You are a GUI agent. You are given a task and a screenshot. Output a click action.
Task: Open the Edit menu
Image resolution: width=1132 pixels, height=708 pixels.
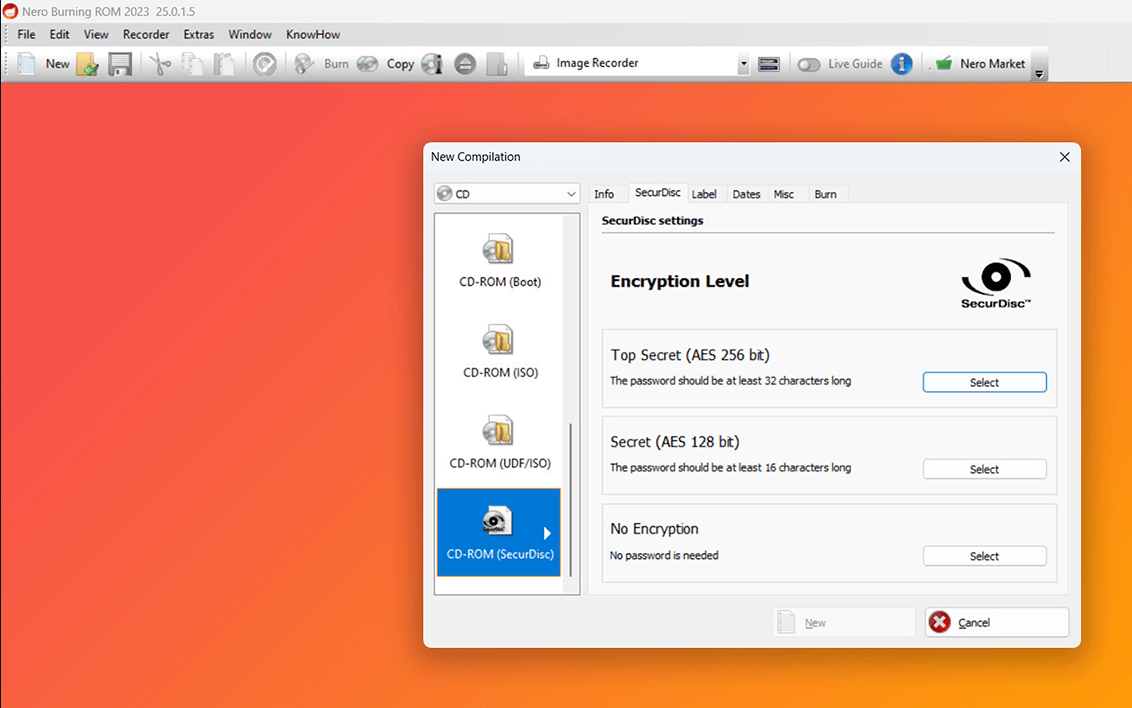tap(59, 34)
